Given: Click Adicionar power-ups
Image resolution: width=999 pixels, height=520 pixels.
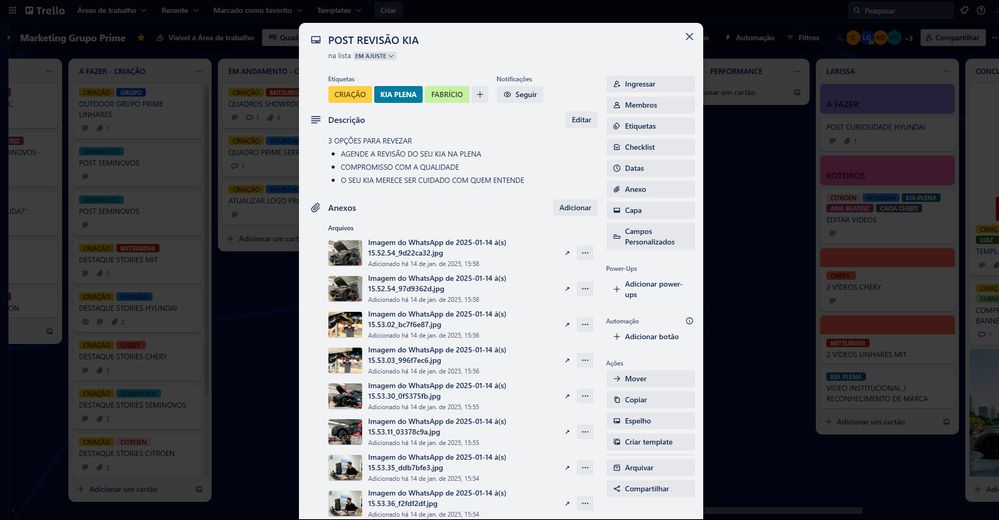Looking at the screenshot, I should point(650,289).
